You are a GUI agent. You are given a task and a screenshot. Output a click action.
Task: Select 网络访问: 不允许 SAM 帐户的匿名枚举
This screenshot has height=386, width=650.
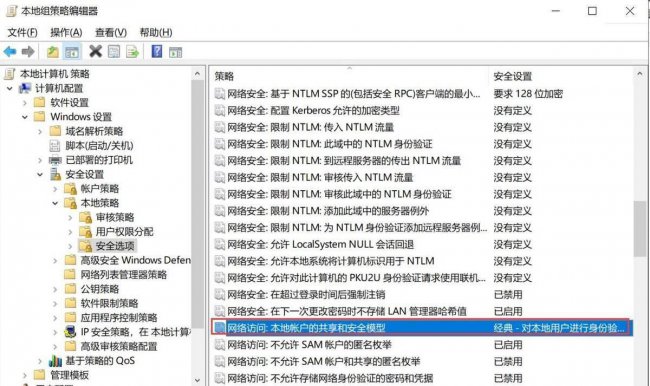click(309, 345)
